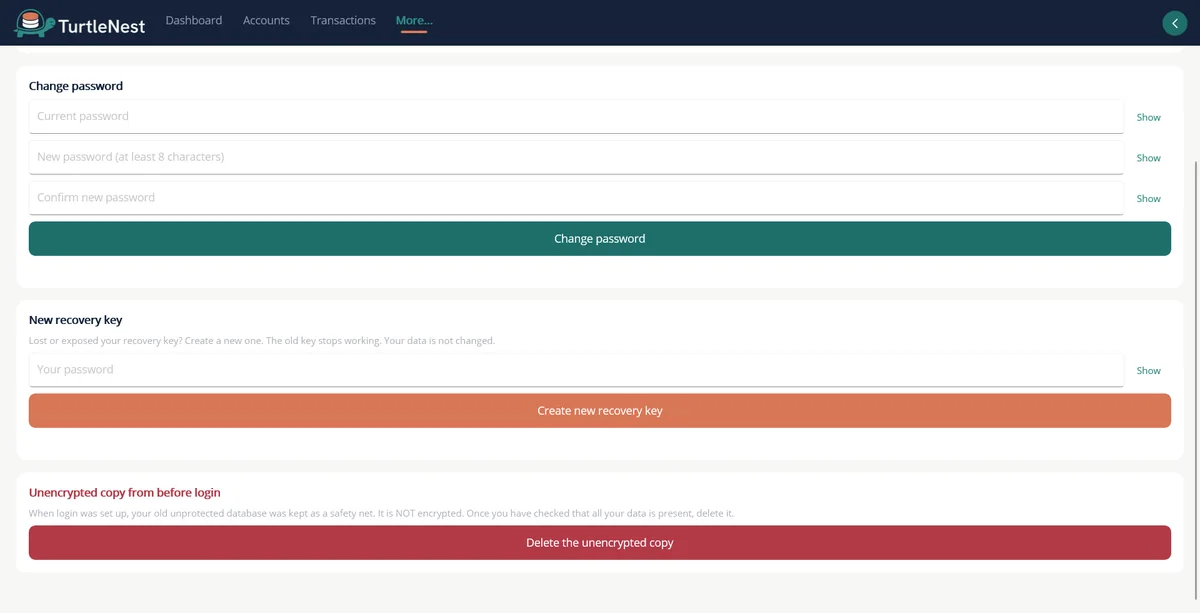
Task: Show the current password text
Action: point(1148,117)
